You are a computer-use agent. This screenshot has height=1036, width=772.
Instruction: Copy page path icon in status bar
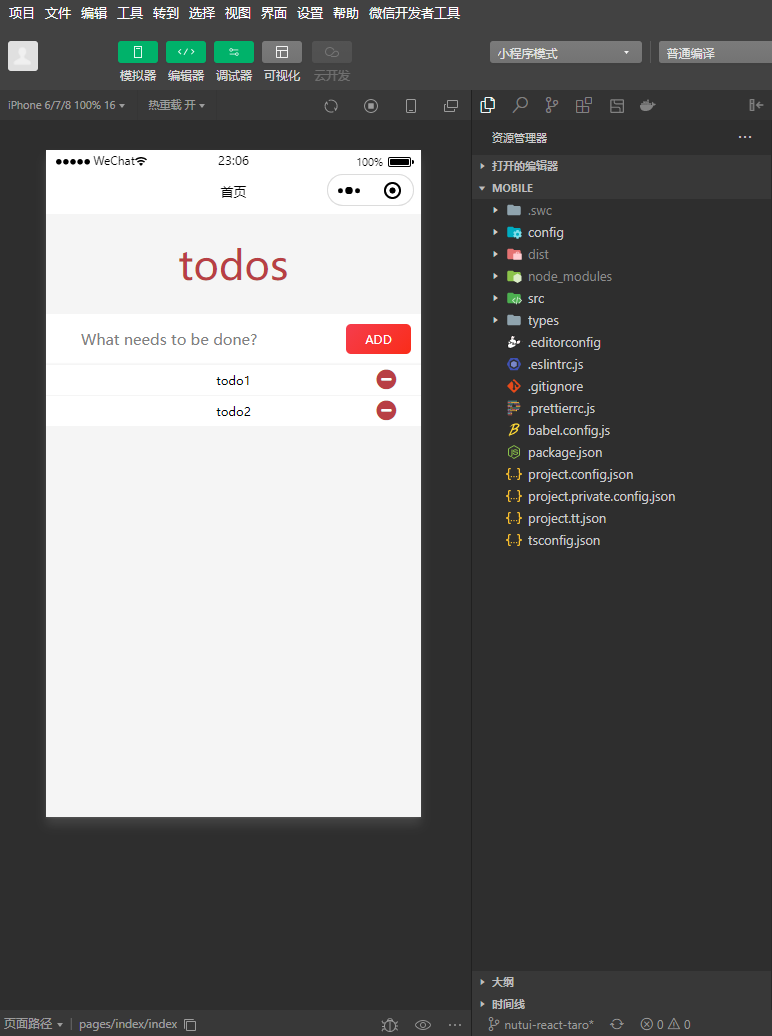[x=190, y=1025]
